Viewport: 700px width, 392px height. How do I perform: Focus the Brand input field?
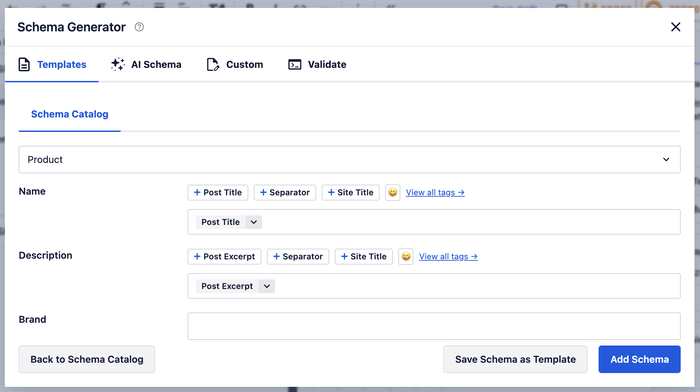(x=434, y=326)
